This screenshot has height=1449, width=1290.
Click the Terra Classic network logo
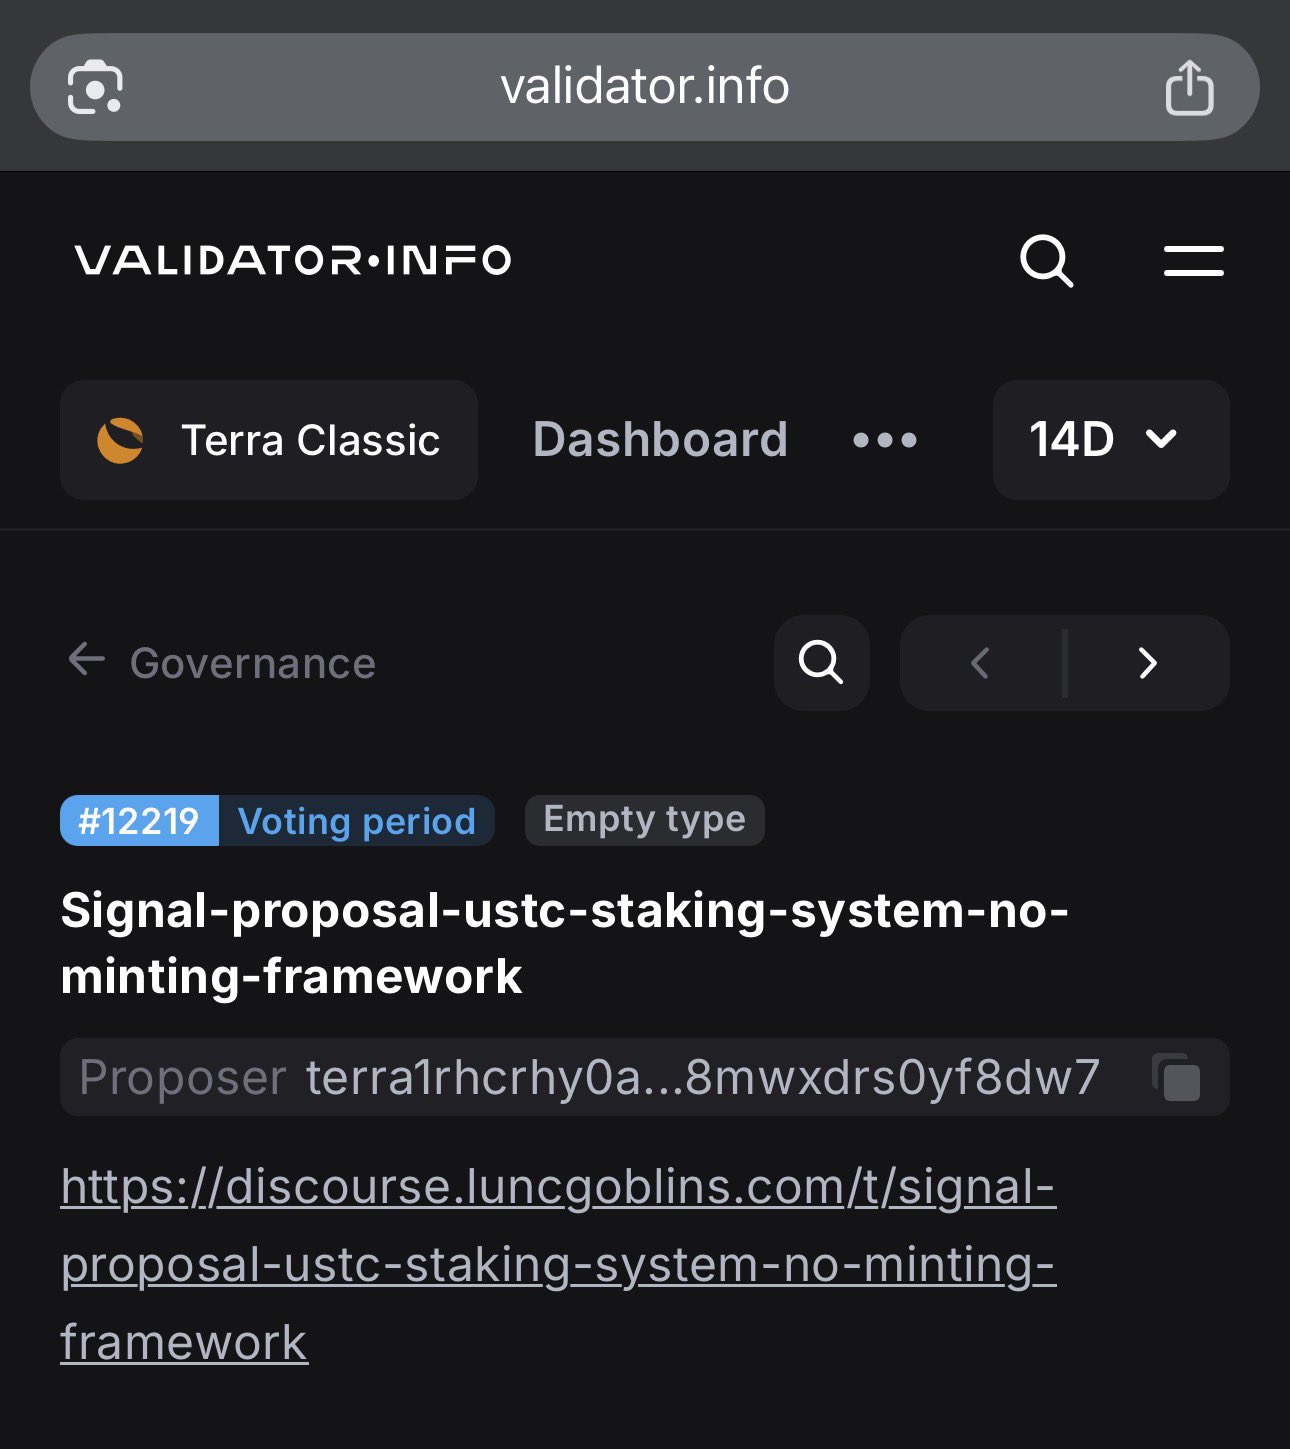tap(120, 440)
